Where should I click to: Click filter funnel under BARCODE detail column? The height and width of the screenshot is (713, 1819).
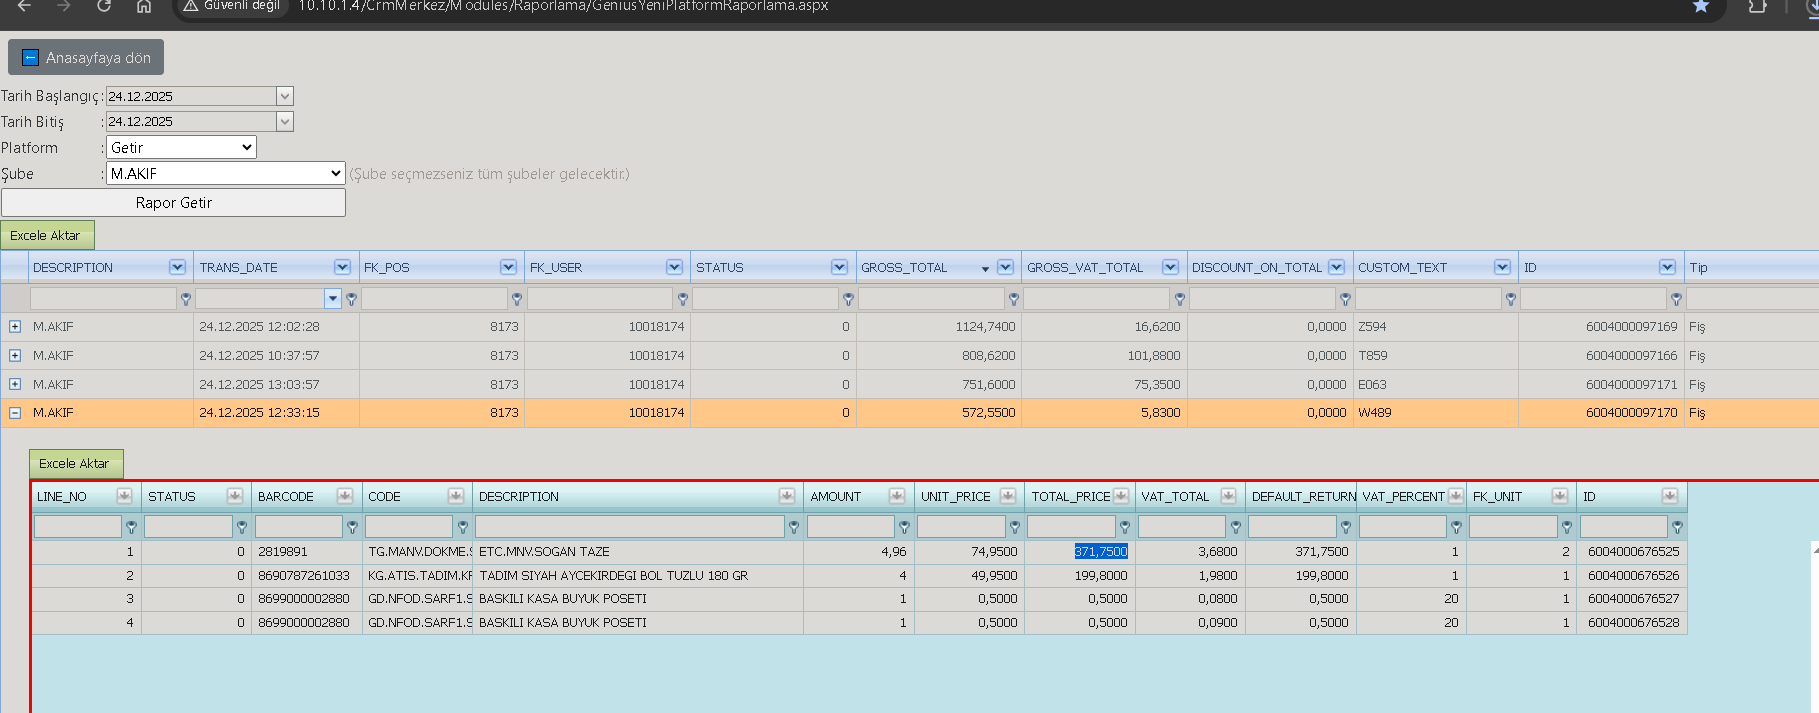pos(352,527)
